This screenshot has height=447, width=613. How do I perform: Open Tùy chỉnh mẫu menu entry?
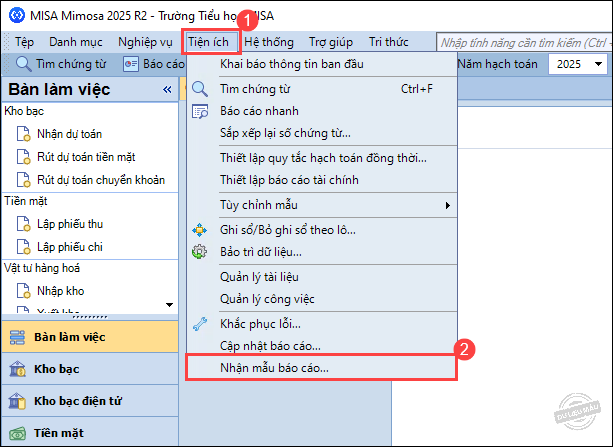pyautogui.click(x=322, y=205)
